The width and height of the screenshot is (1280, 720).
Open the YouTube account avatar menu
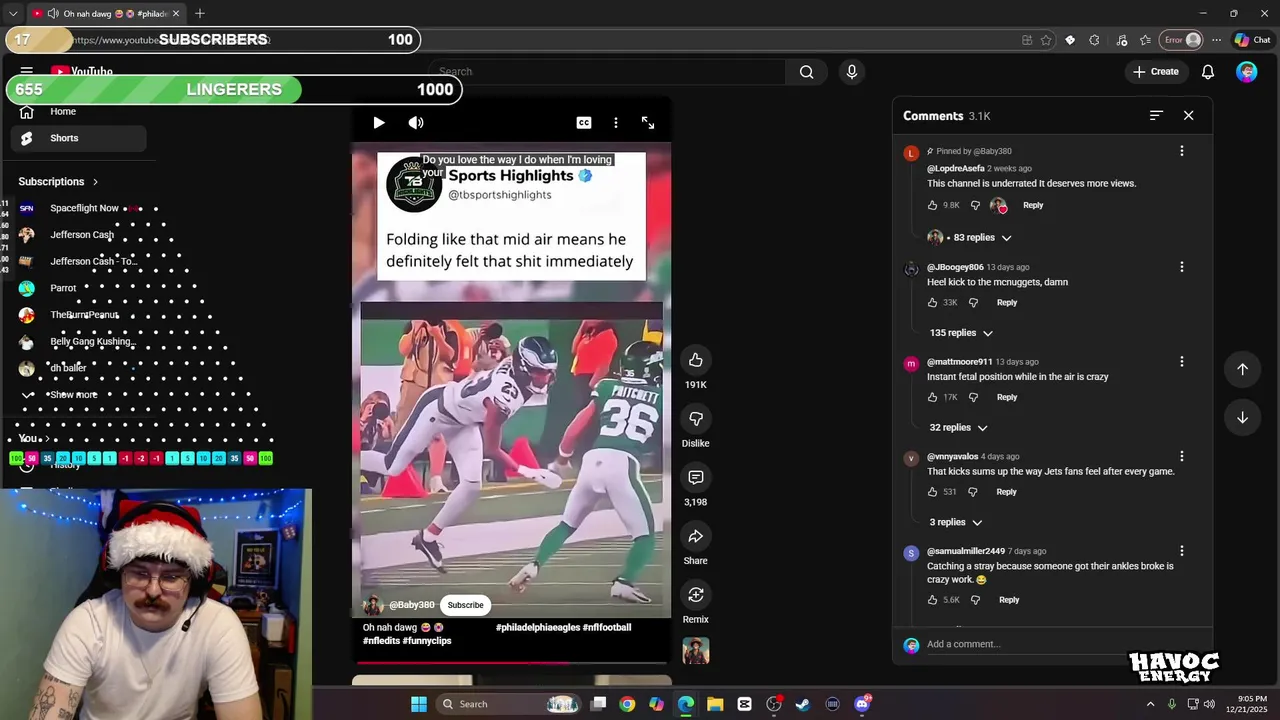1246,72
